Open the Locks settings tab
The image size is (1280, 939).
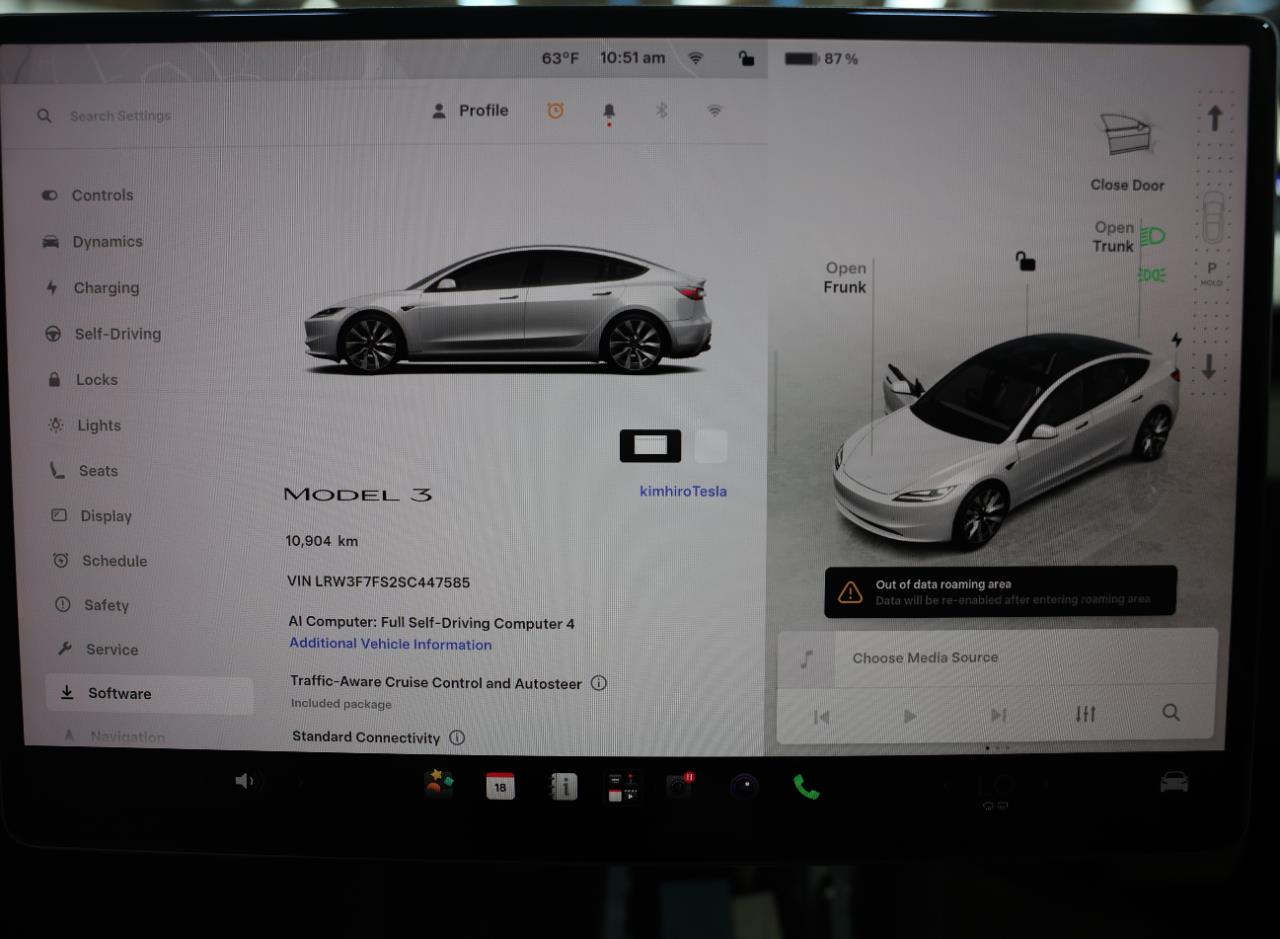[83, 380]
